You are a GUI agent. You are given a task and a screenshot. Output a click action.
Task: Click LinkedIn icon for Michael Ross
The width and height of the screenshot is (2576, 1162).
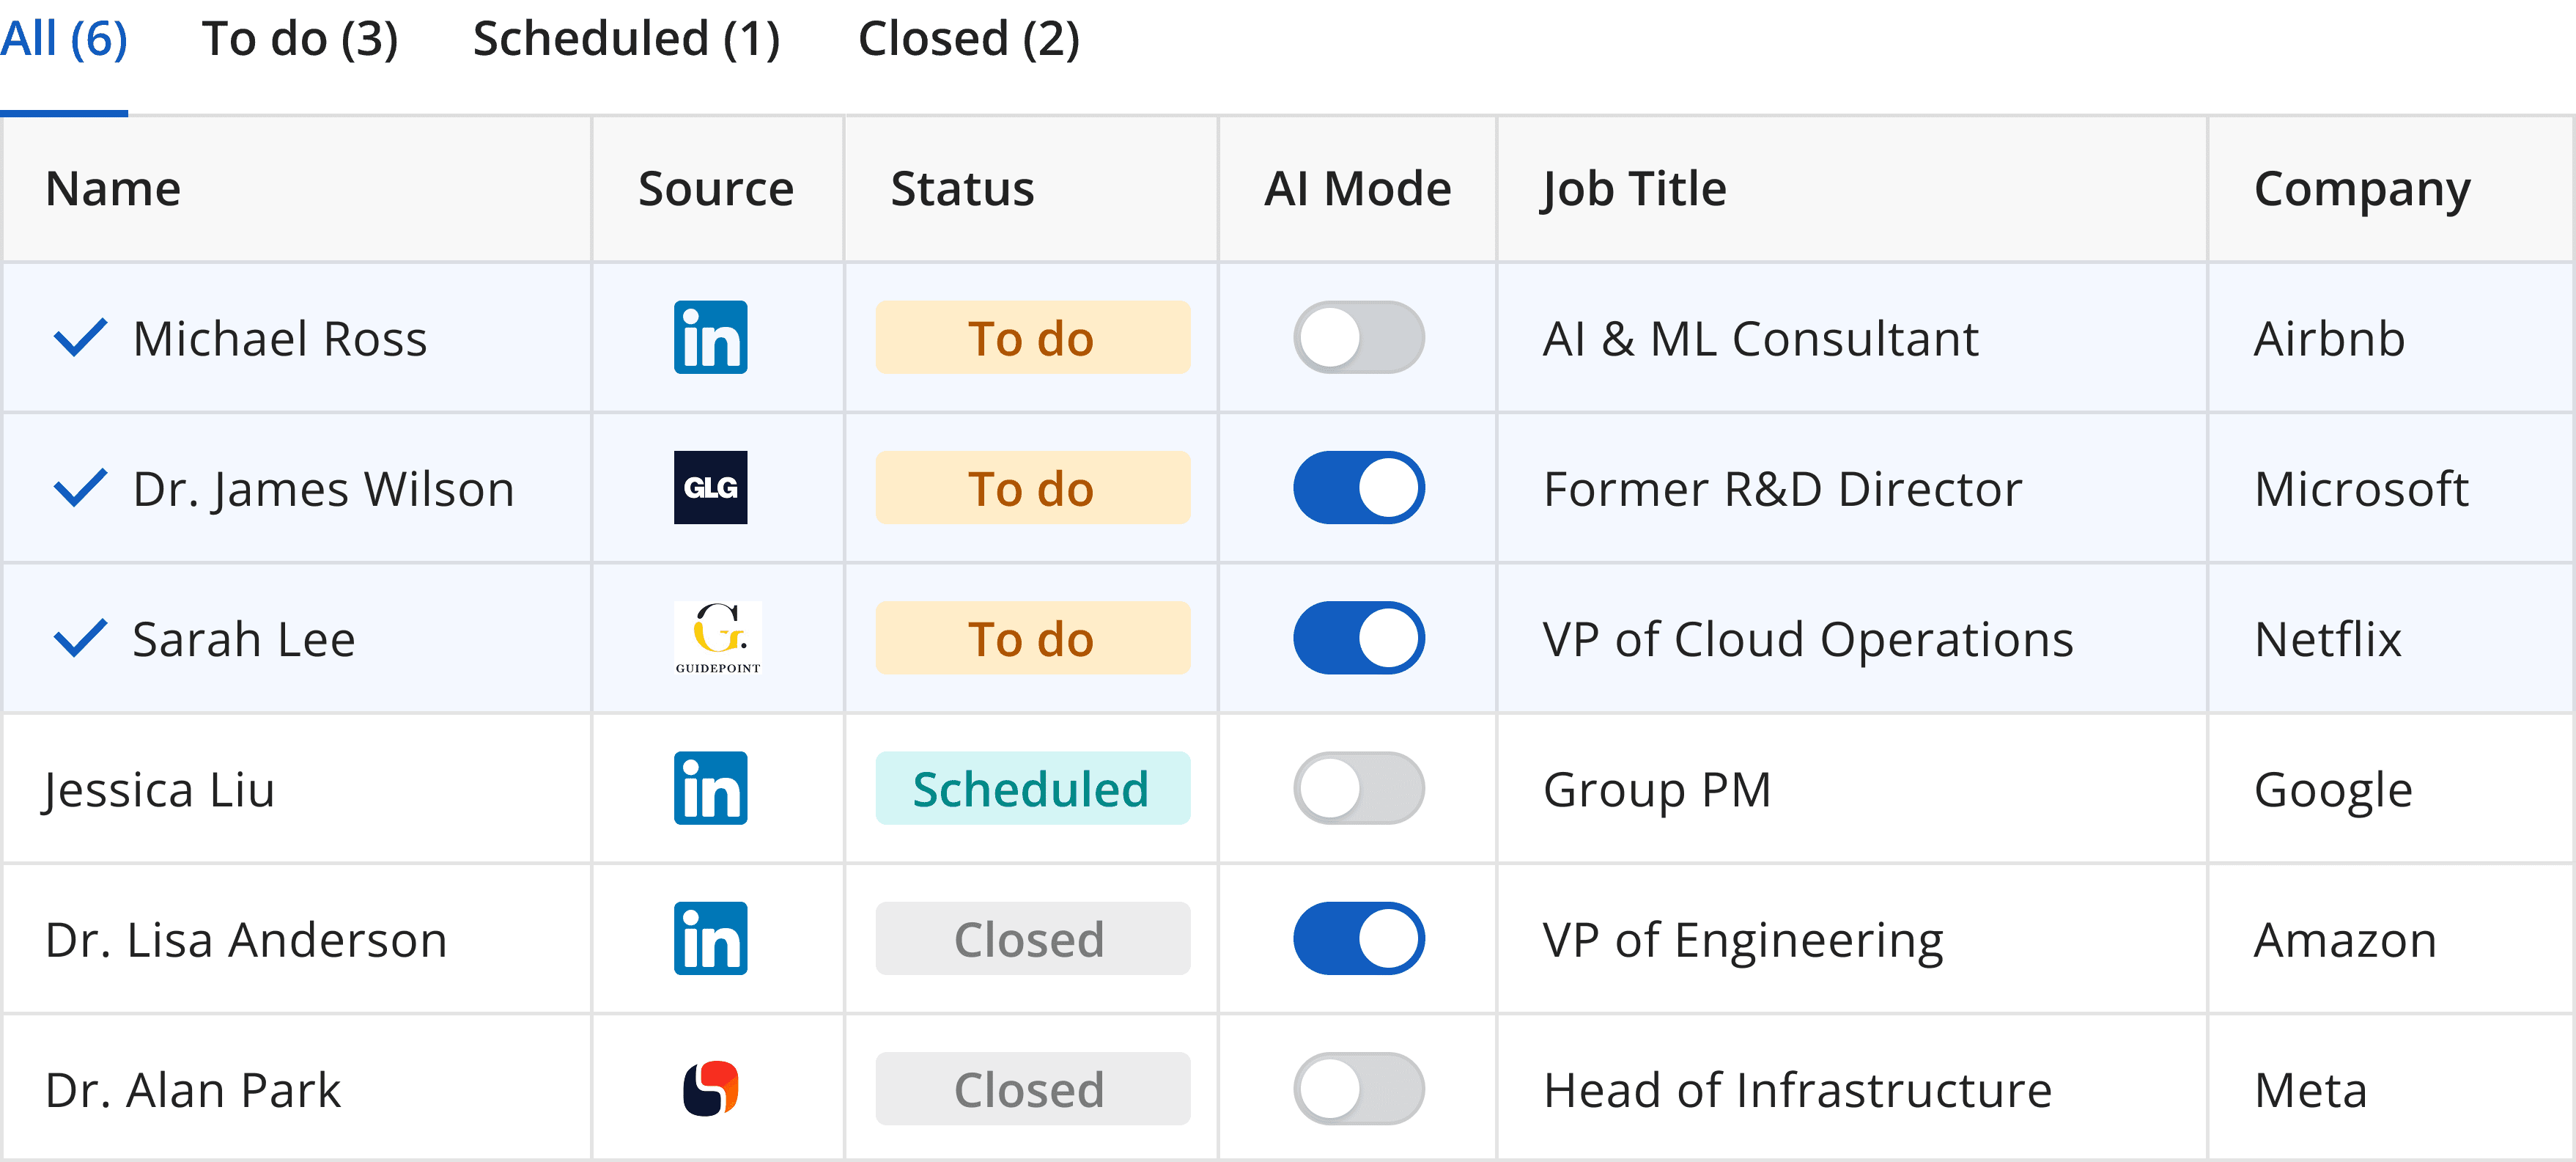710,337
